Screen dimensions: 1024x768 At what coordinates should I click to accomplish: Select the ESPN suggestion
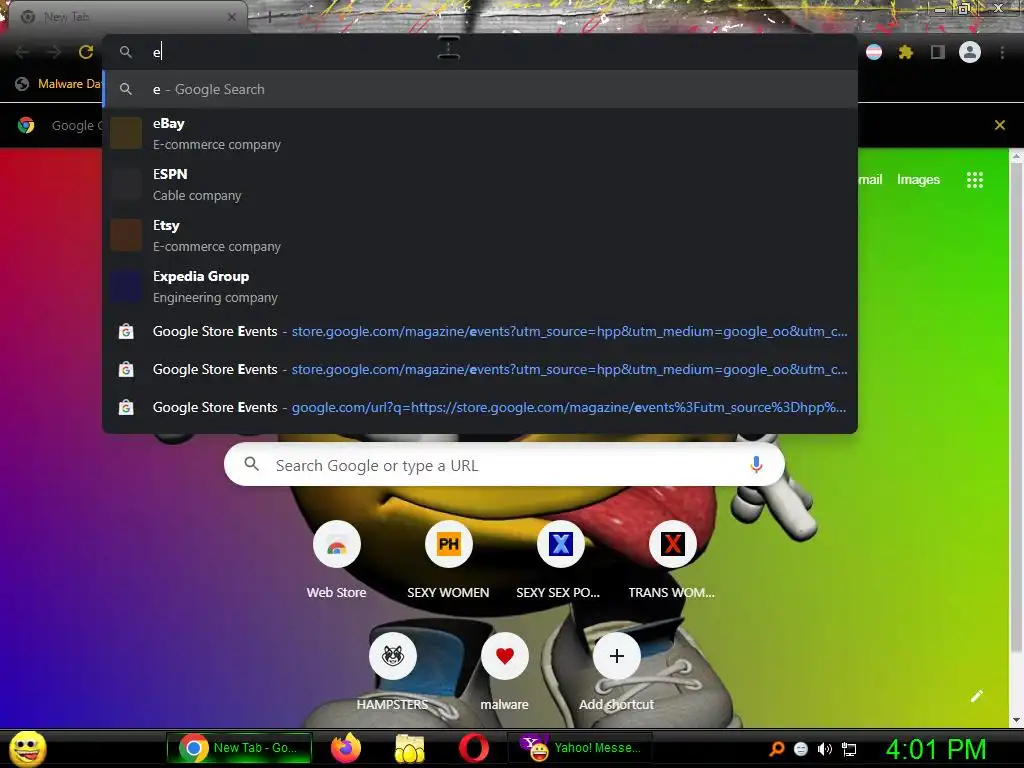coord(480,184)
